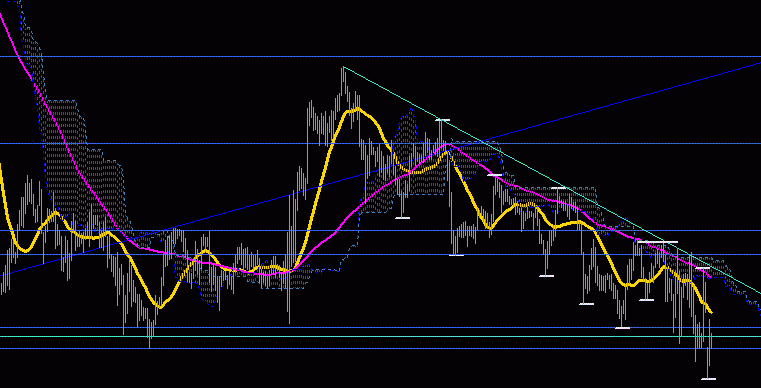761x388 pixels.
Task: Select the bottom-most horizontal blue line
Action: coord(380,348)
